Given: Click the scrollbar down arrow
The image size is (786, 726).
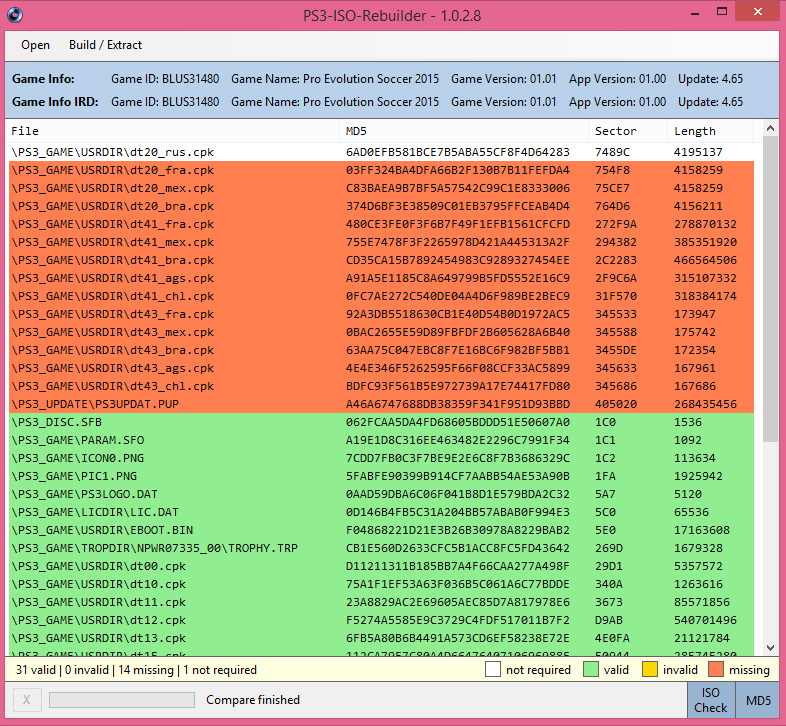Looking at the screenshot, I should [770, 648].
